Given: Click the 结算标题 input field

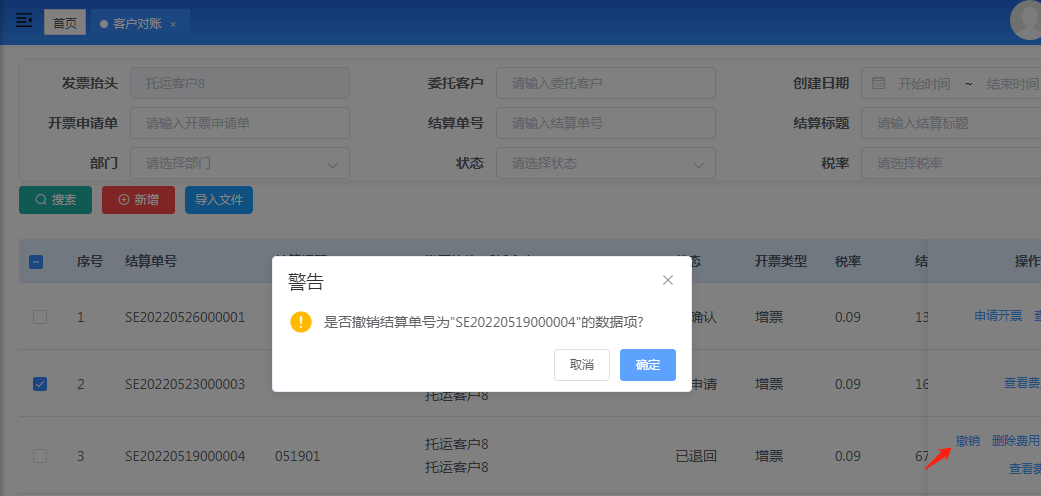Looking at the screenshot, I should (951, 124).
